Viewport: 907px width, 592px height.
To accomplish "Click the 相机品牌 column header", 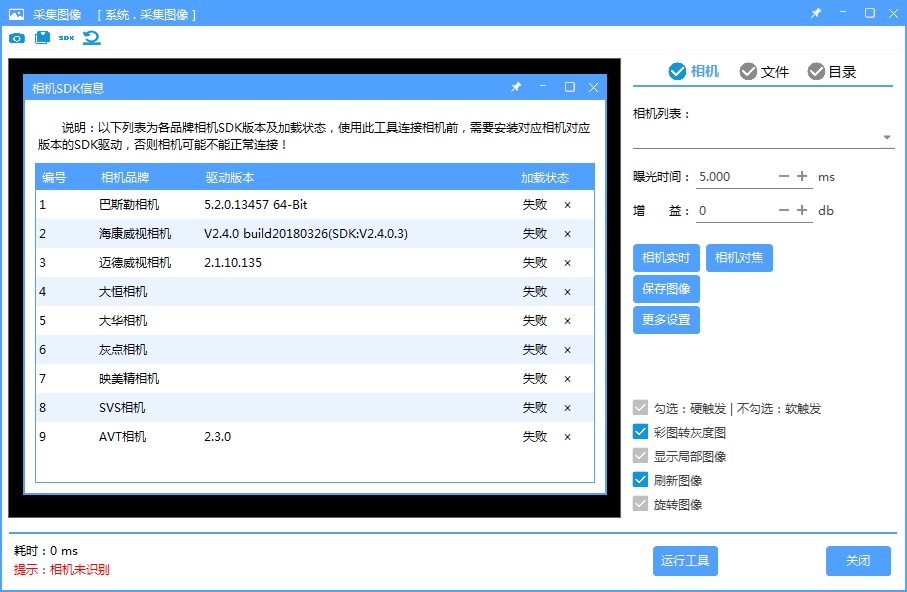I will pos(125,178).
